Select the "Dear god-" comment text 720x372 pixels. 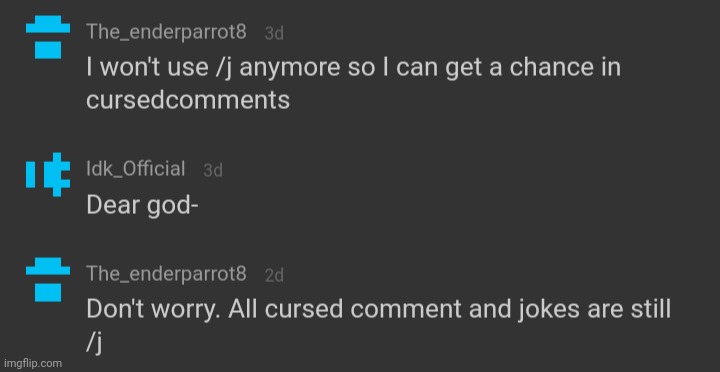tap(142, 205)
